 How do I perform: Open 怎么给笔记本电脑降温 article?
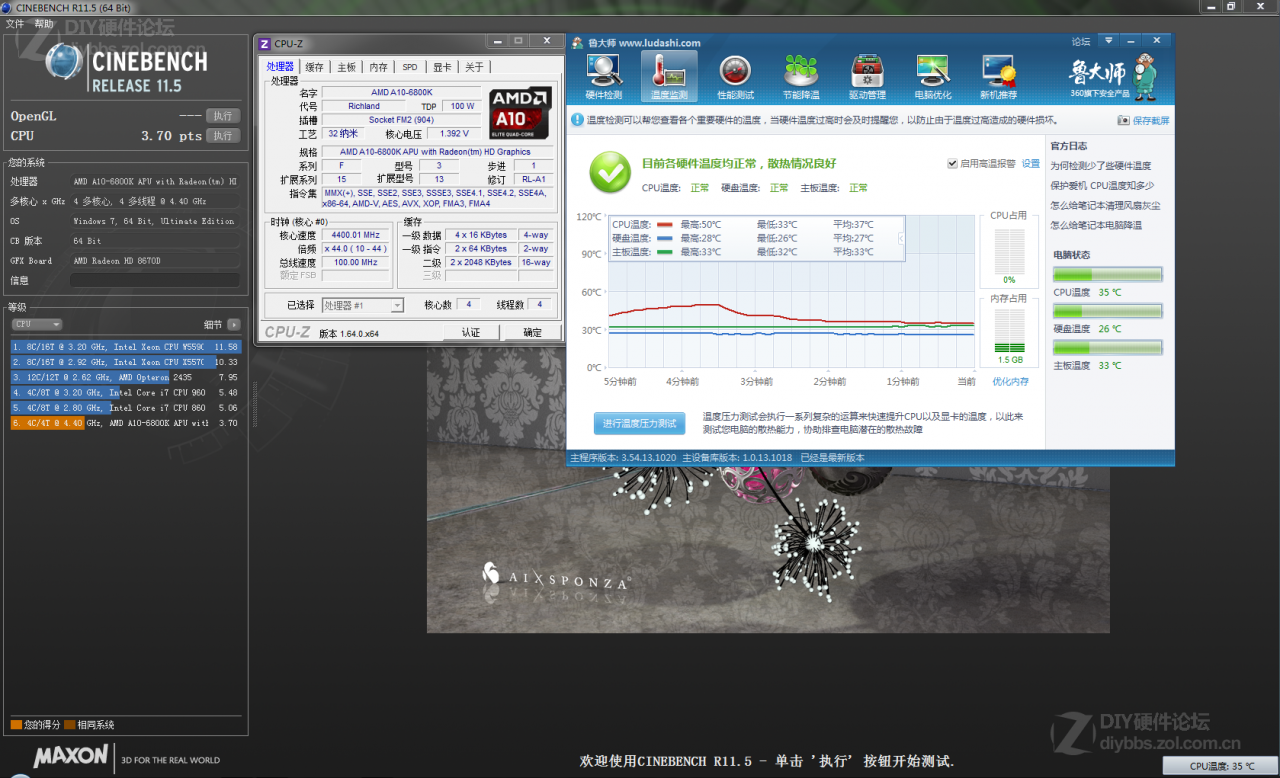[1096, 225]
